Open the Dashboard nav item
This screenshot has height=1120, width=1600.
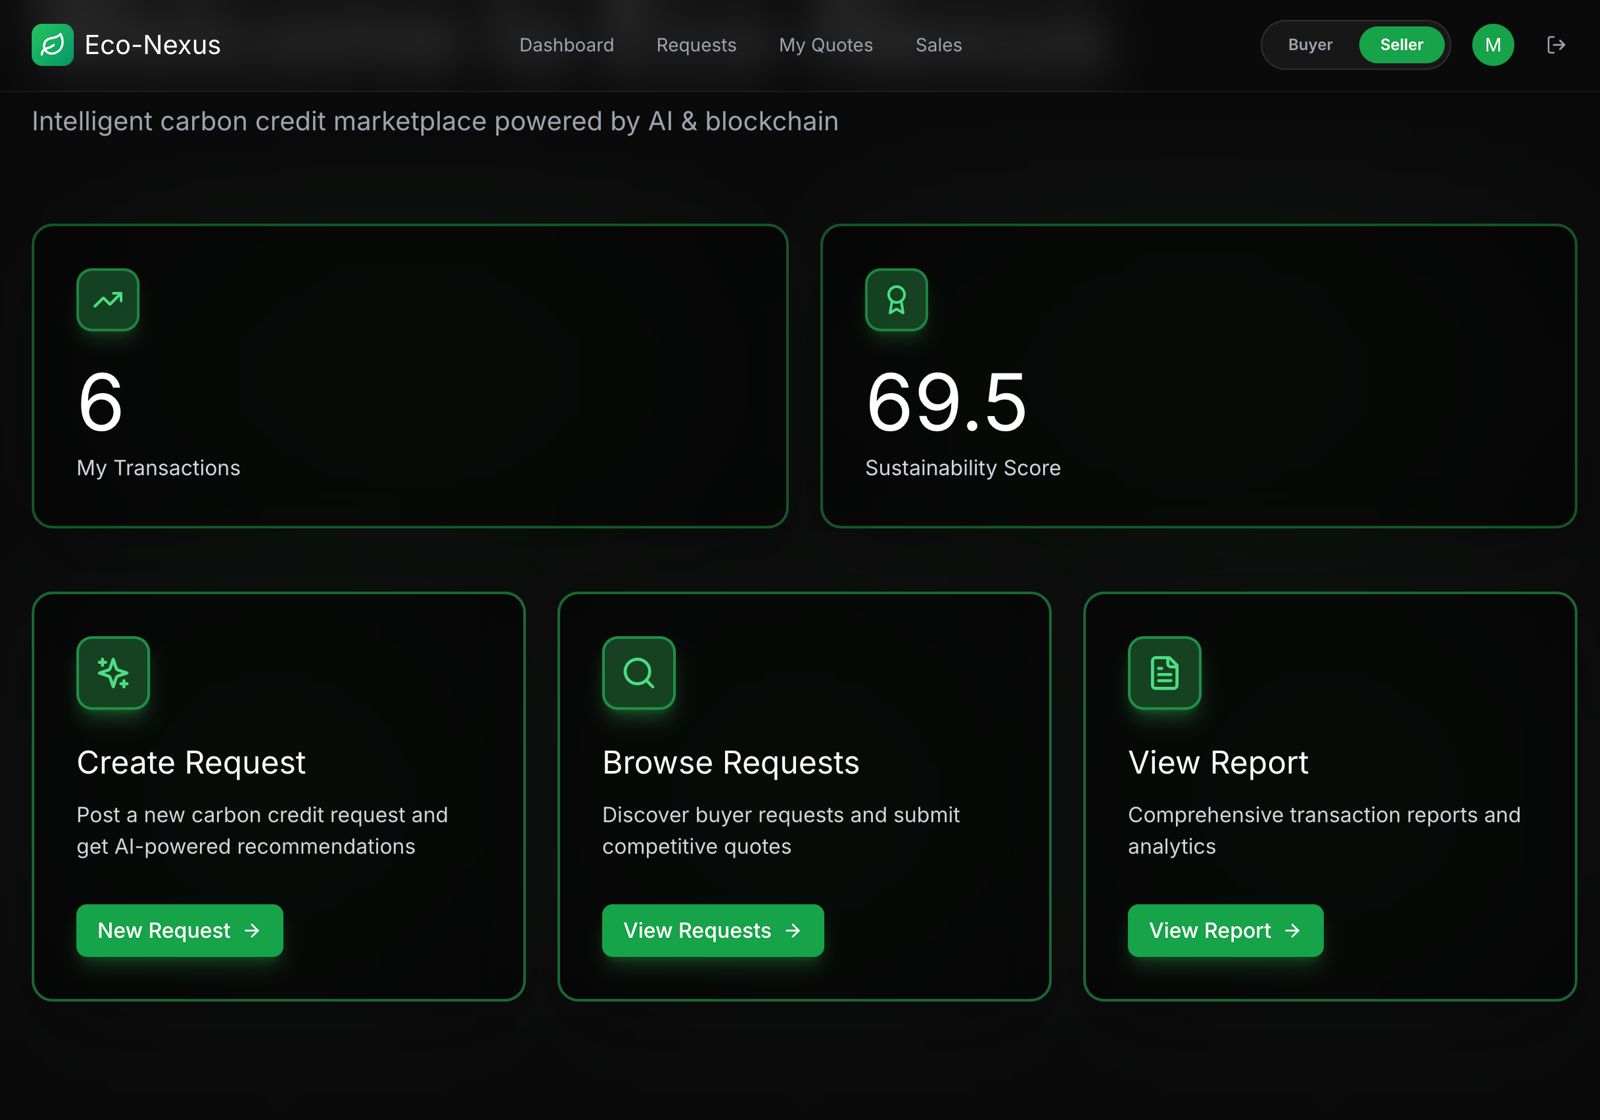[x=567, y=45]
